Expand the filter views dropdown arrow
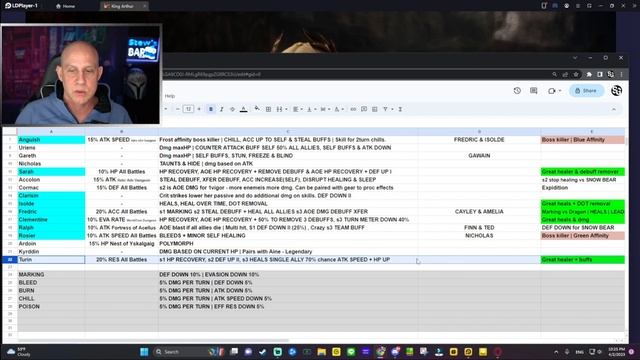This screenshot has height=360, width=640. point(392,109)
